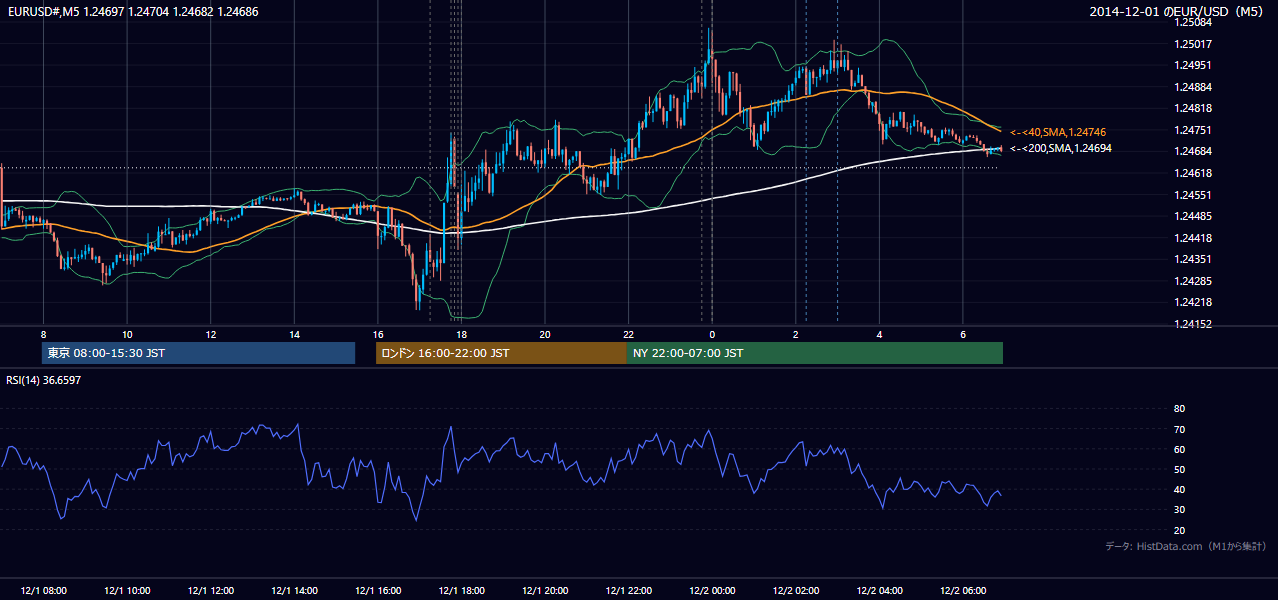Viewport: 1278px width, 600px height.
Task: Click the RSI(14) 36.6597 indicator label
Action: [x=44, y=380]
